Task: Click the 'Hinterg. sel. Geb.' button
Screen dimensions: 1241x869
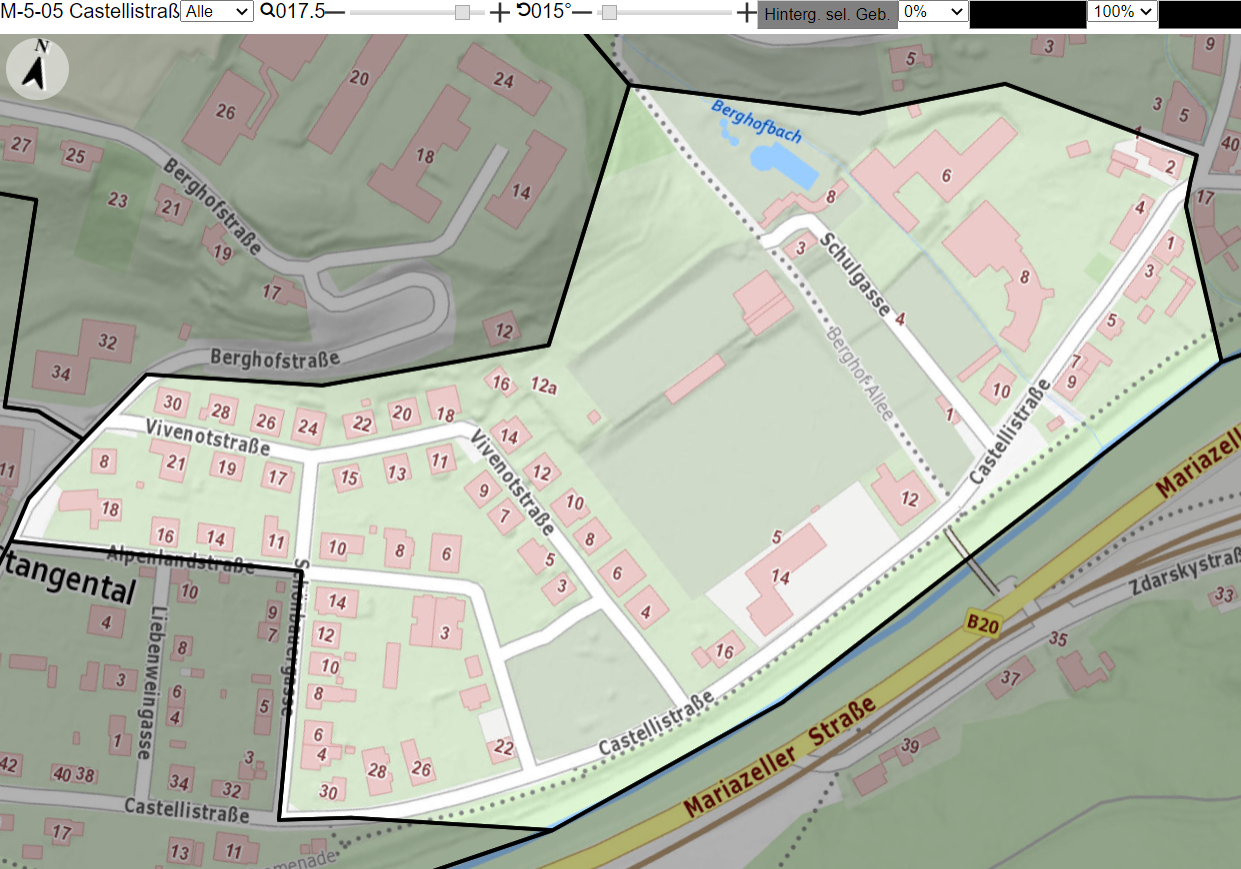Action: [x=827, y=14]
